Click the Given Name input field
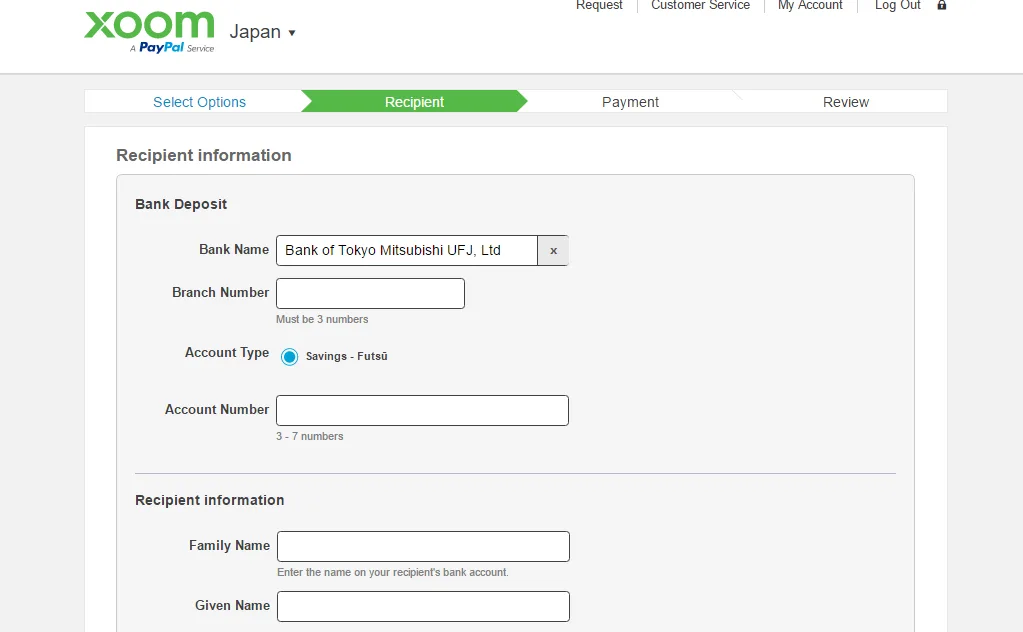Screen dimensions: 1023x632 coord(423,607)
